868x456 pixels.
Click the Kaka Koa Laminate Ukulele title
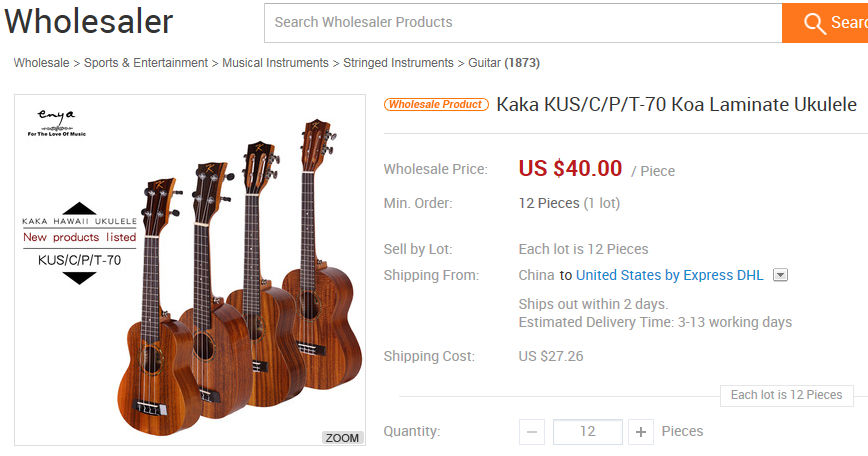676,104
